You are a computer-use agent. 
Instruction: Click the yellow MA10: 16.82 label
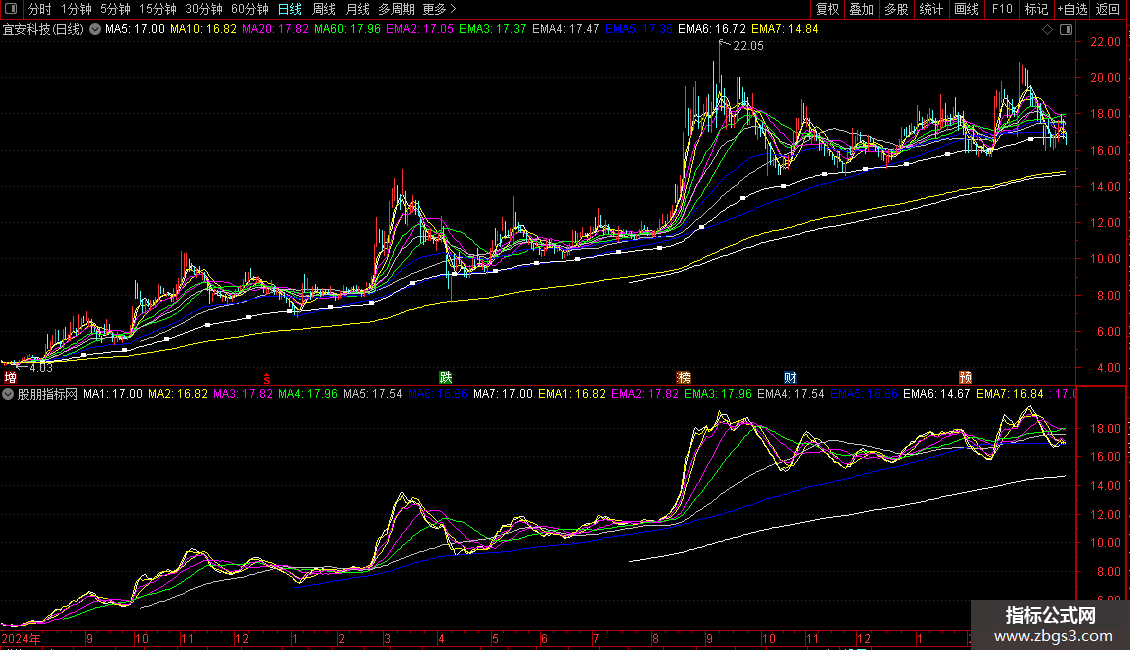[x=203, y=30]
